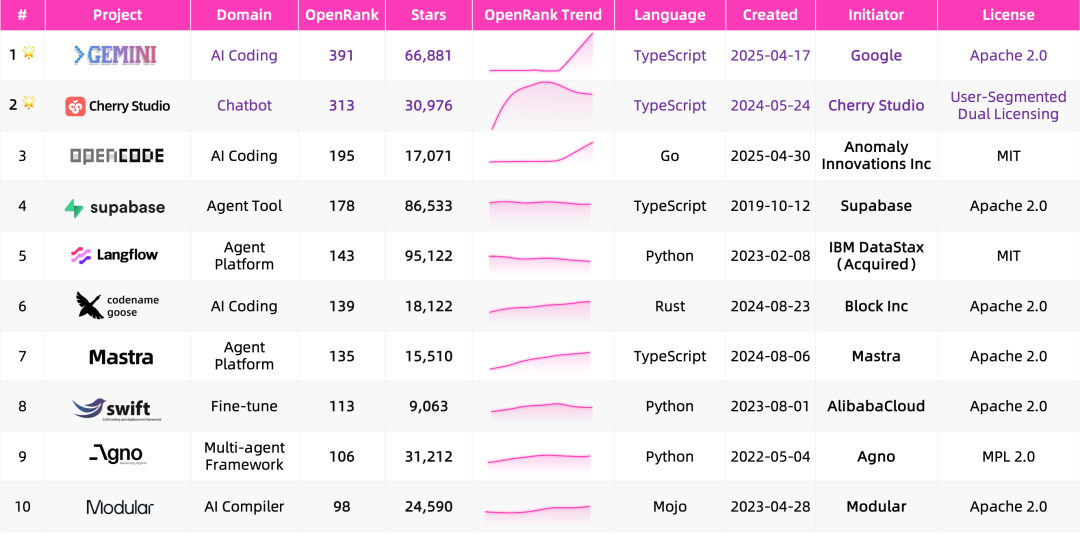Click the goose row trend sparkline
Viewport: 1080px width, 534px height.
pyautogui.click(x=541, y=308)
